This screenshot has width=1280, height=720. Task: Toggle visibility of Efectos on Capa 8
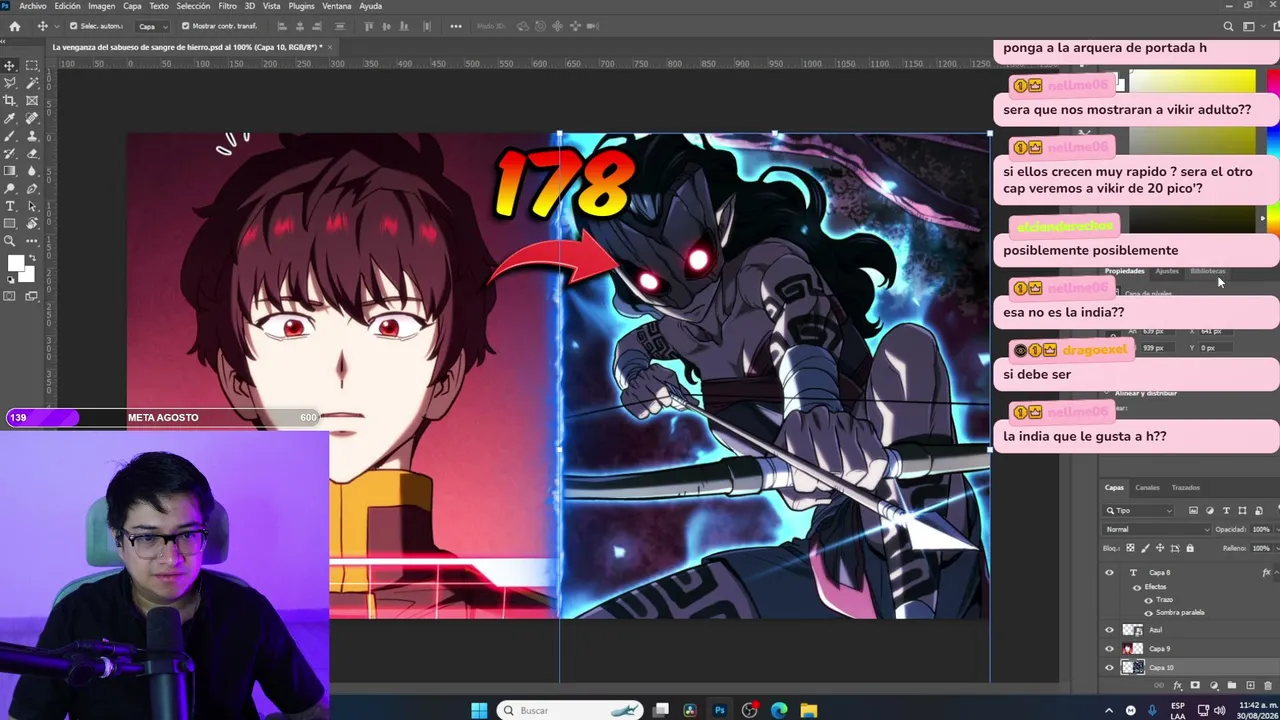coord(1137,587)
